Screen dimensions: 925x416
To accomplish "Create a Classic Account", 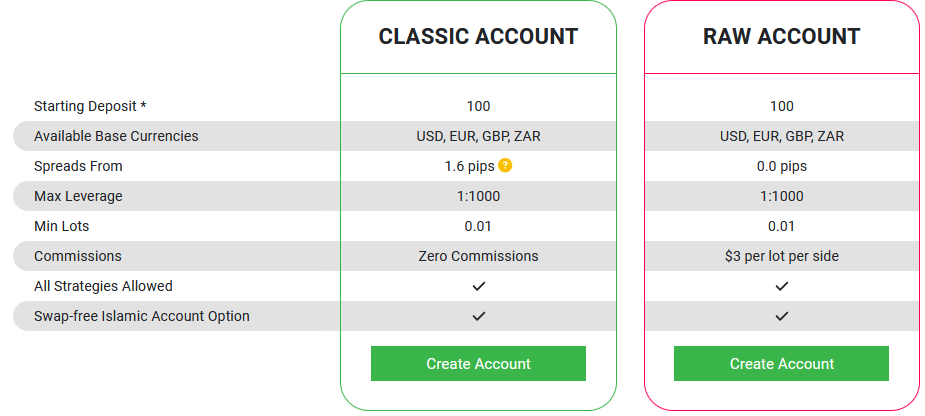I will pos(478,364).
